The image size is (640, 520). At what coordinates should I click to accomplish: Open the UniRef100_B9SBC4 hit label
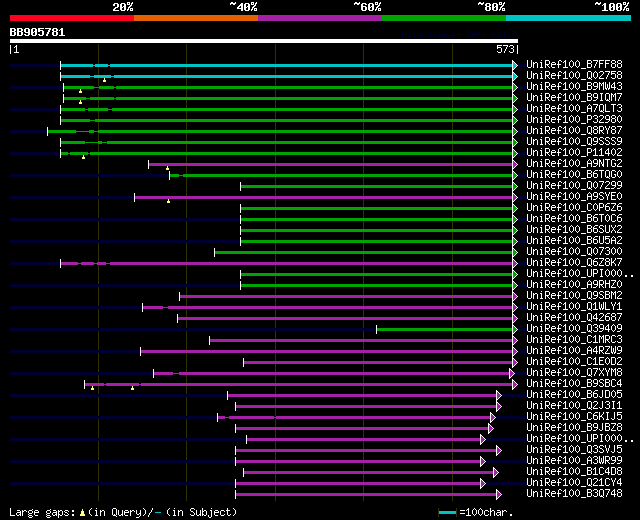tap(574, 384)
